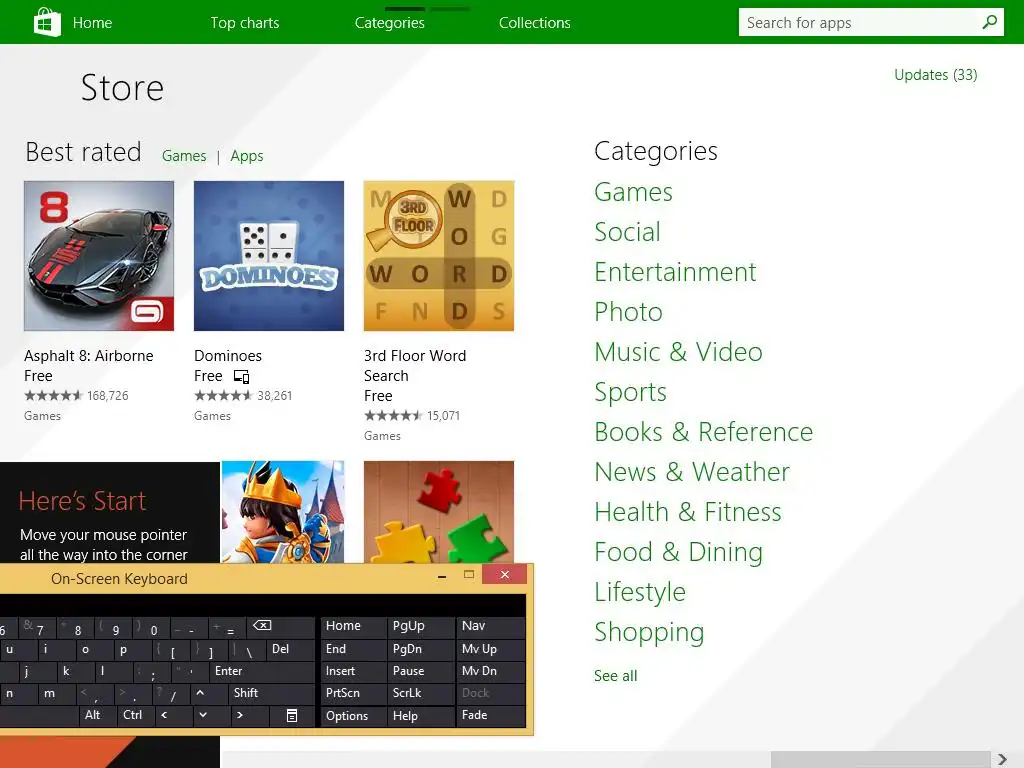Open the Social category
This screenshot has height=768, width=1024.
pos(628,232)
